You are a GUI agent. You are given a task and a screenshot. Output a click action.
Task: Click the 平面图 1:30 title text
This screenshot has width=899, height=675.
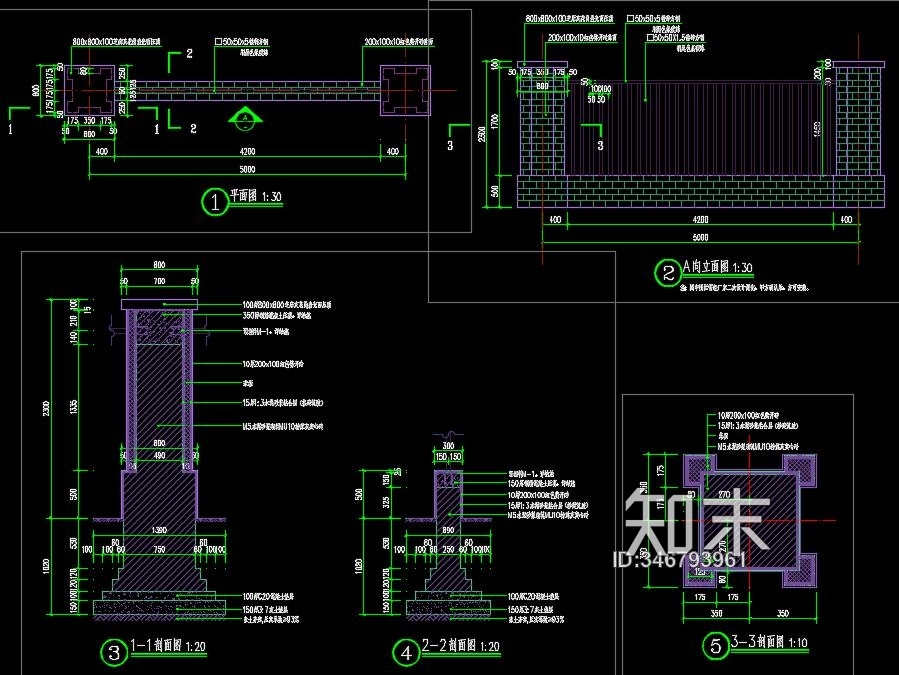255,198
